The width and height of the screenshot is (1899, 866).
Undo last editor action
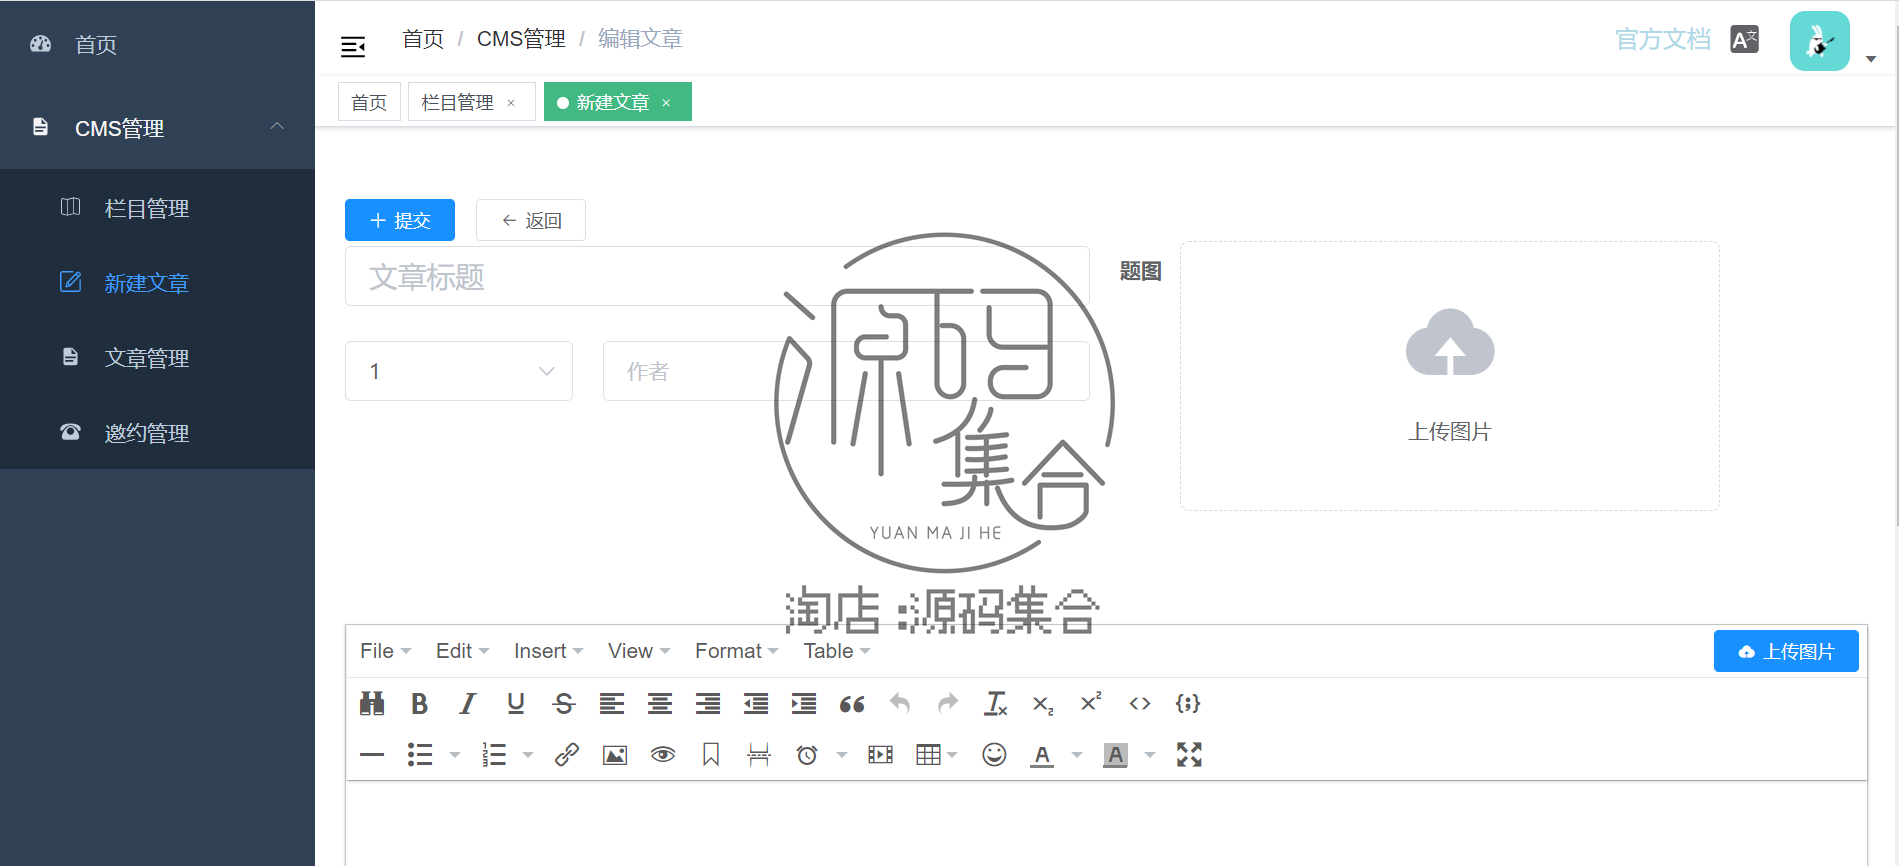point(900,704)
